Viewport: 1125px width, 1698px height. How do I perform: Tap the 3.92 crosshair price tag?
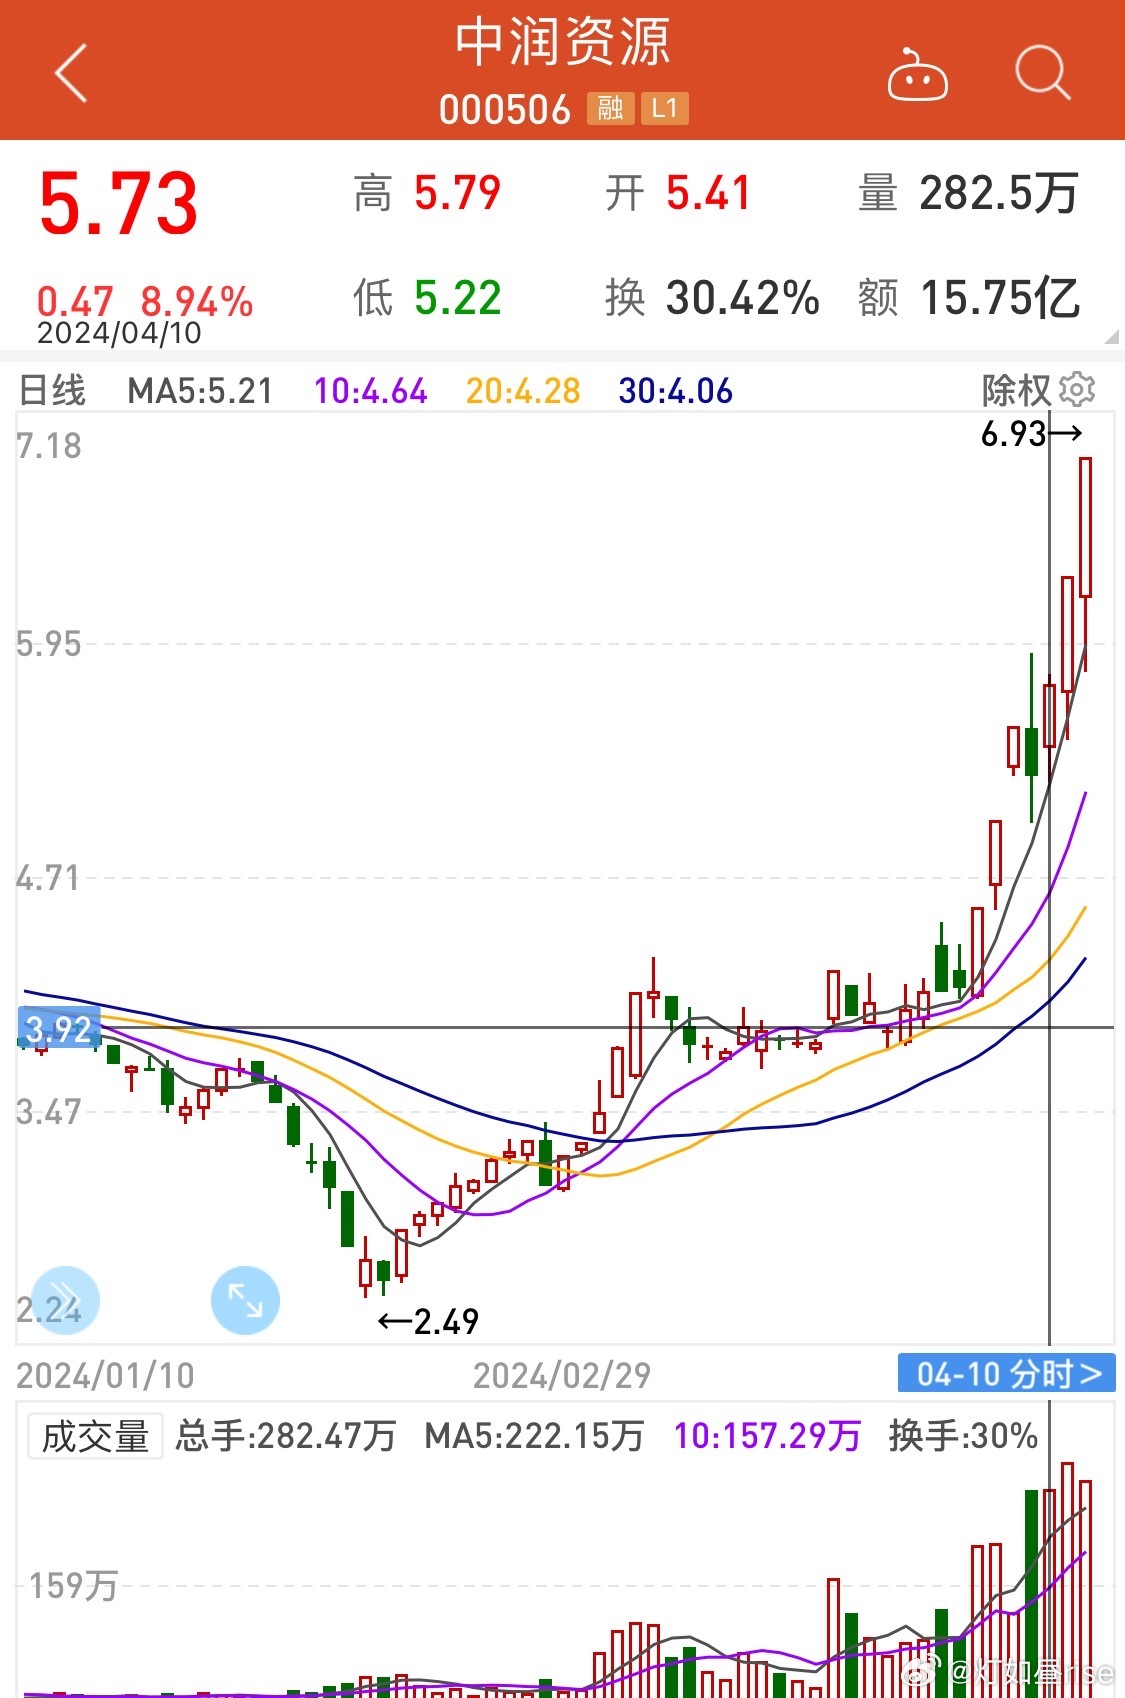click(59, 1028)
